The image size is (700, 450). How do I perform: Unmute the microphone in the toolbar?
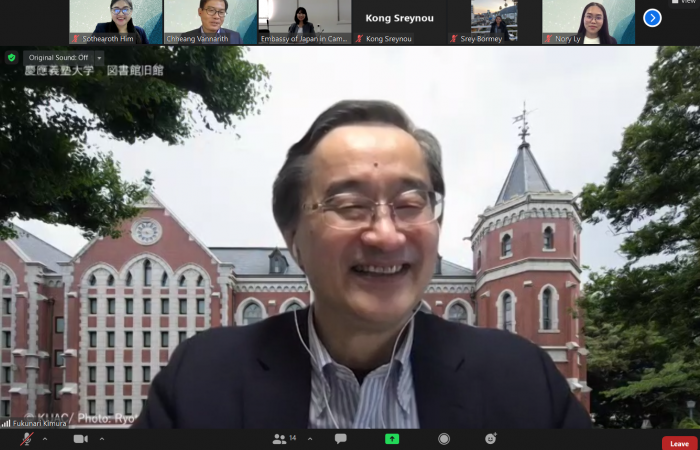(26, 439)
